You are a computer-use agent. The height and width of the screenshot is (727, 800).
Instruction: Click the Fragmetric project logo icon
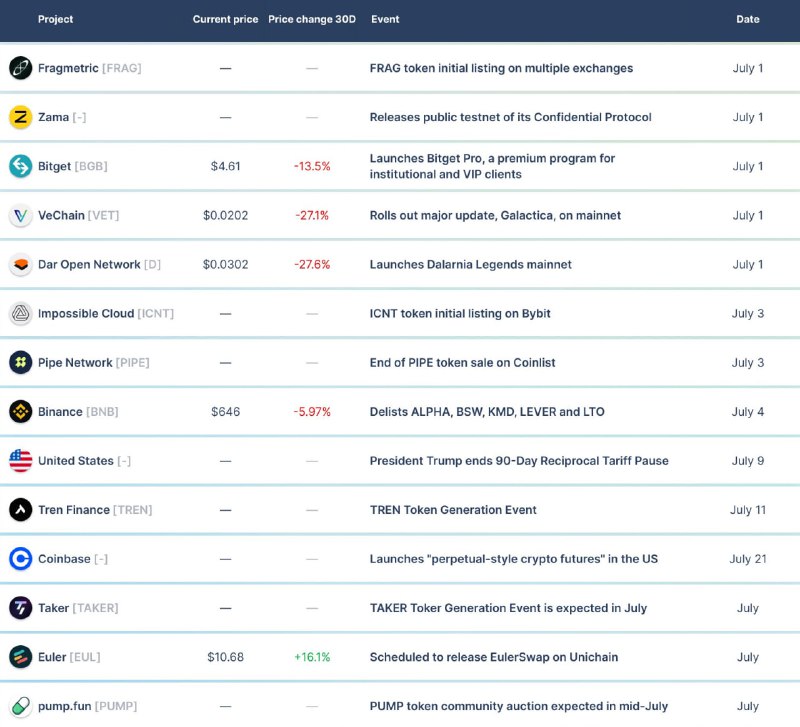pyautogui.click(x=20, y=68)
